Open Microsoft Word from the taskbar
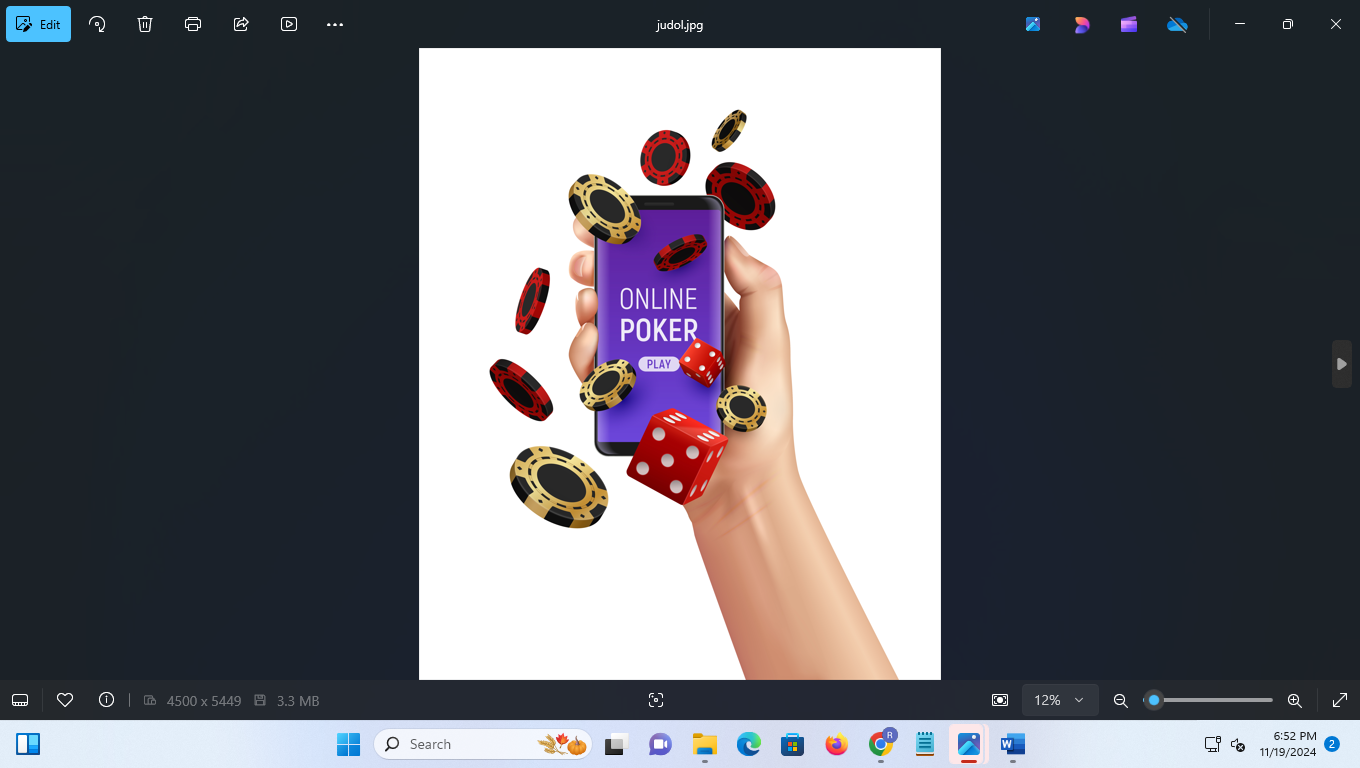 1012,744
